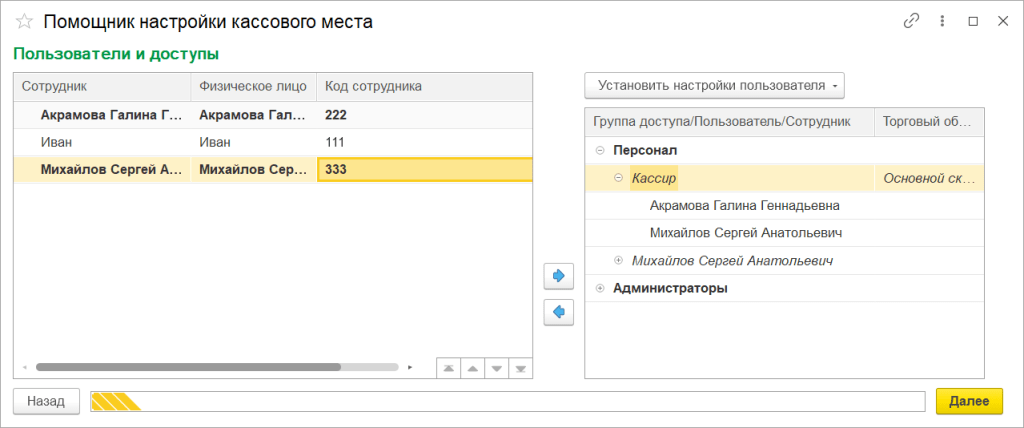Move selected row up one position
This screenshot has width=1024, height=428.
[x=472, y=368]
